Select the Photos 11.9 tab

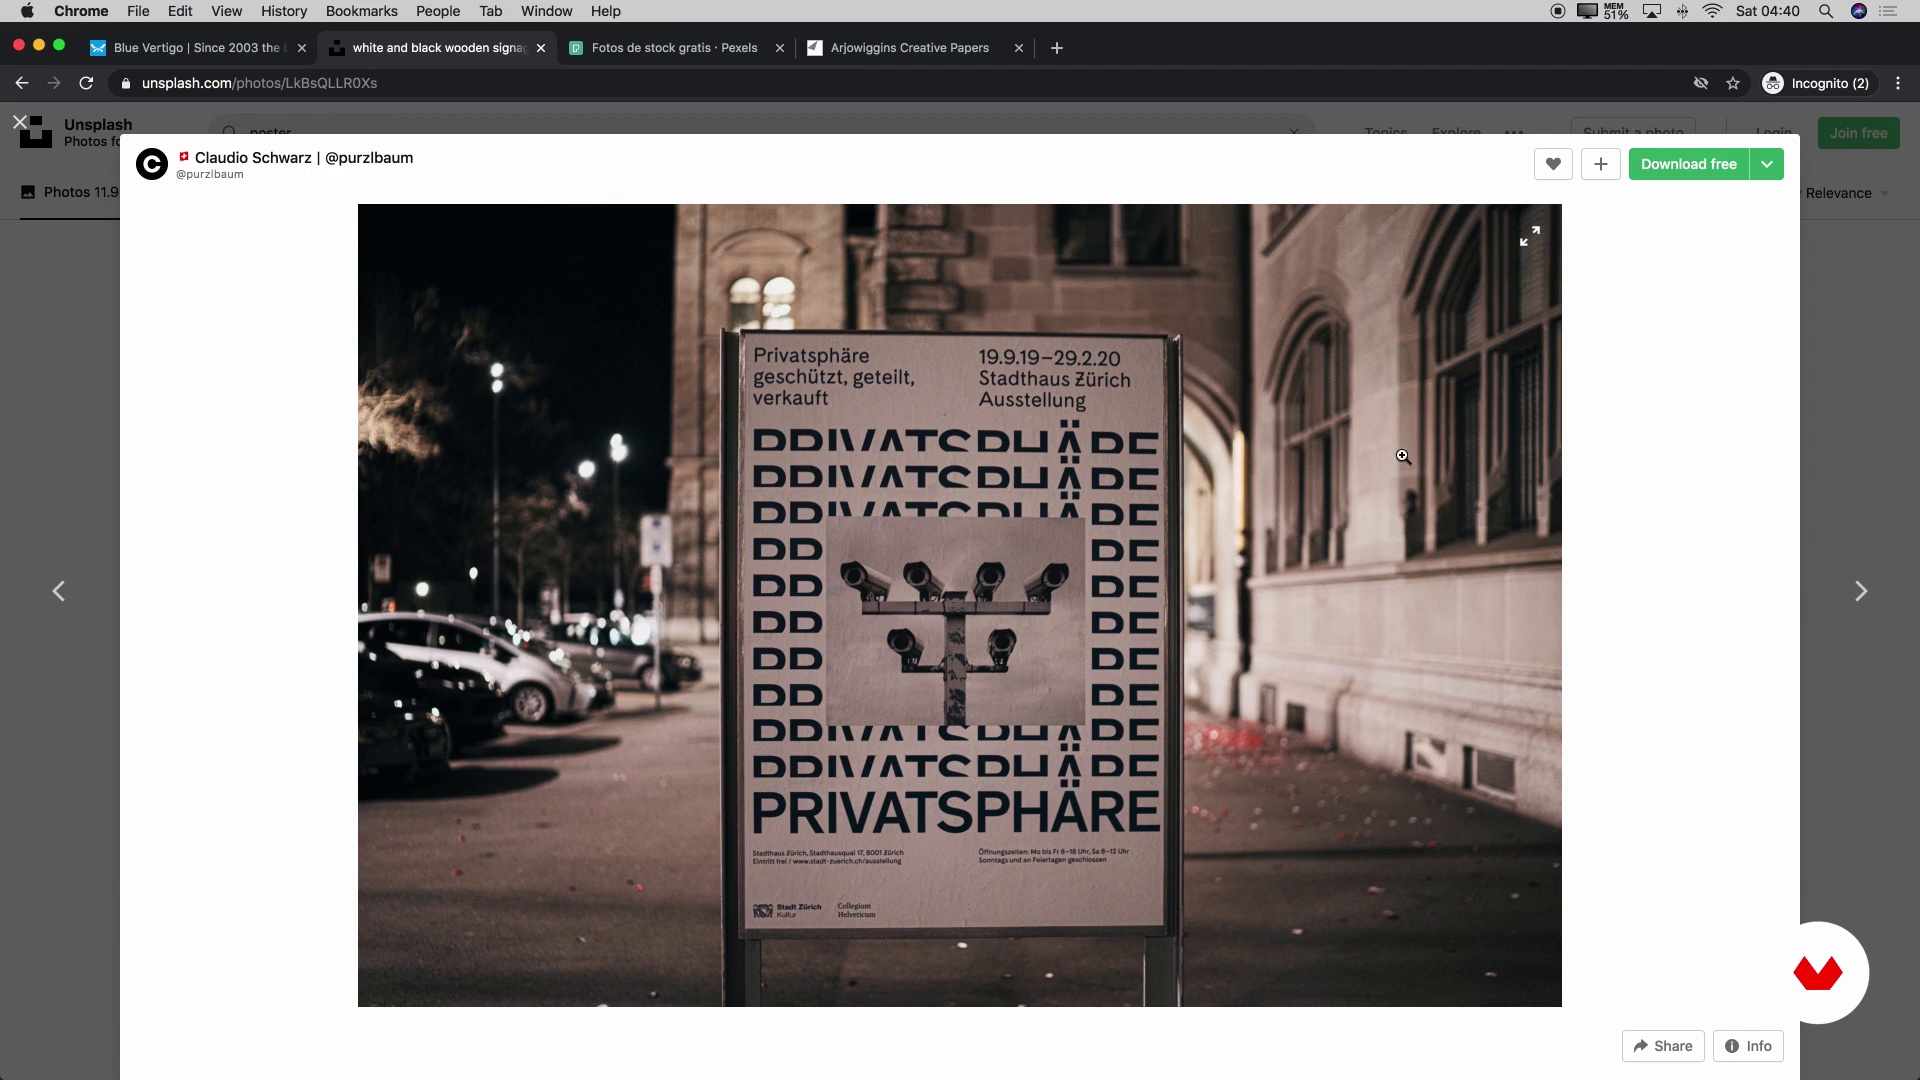tap(70, 192)
